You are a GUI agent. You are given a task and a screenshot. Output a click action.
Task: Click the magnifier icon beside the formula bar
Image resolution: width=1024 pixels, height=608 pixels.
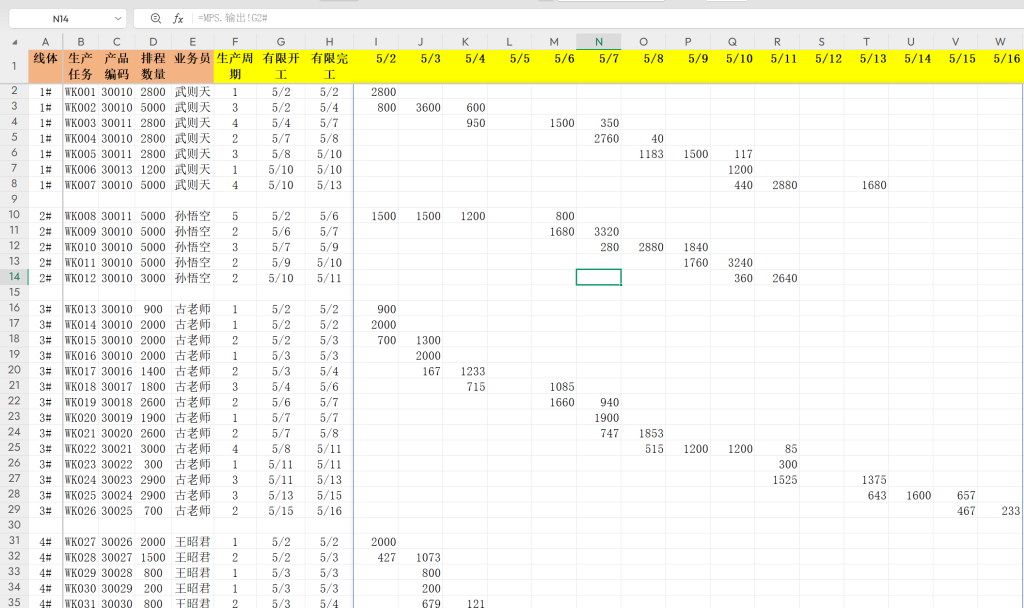155,18
